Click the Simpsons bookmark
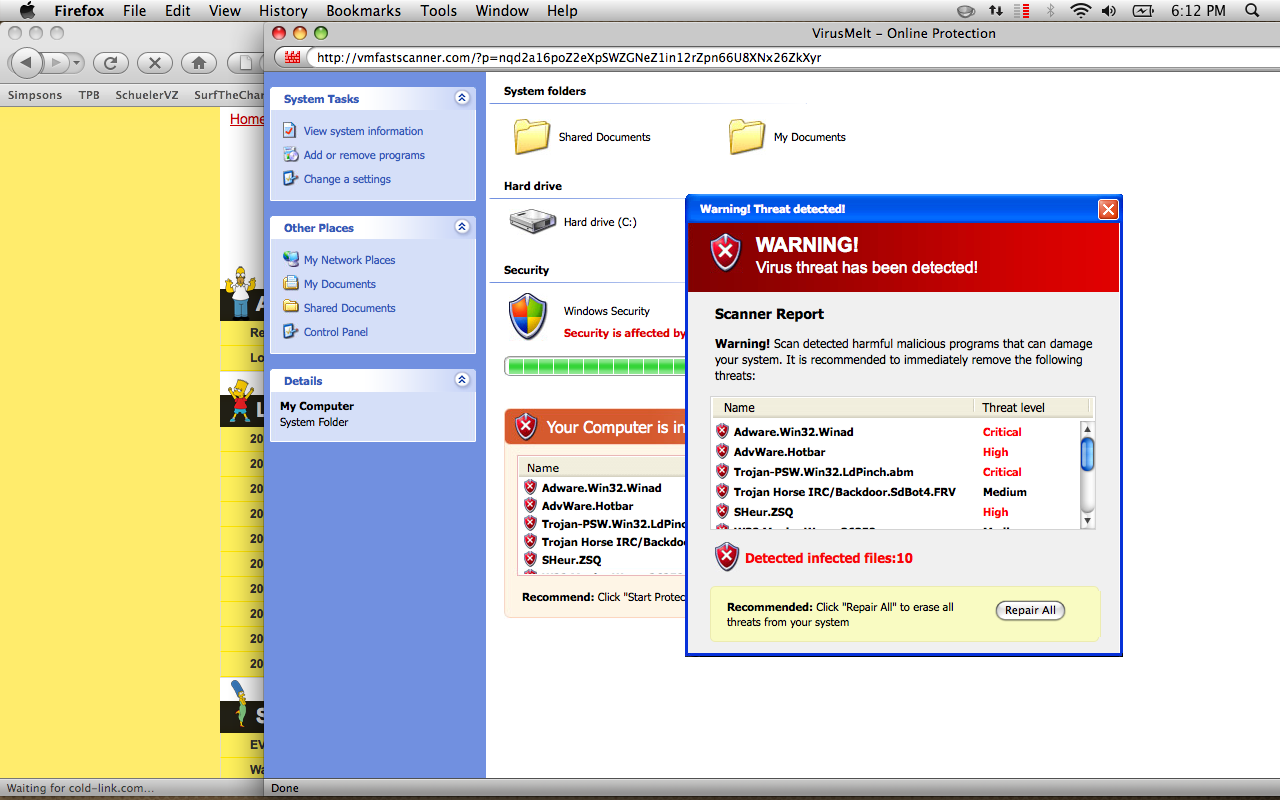The height and width of the screenshot is (800, 1280). 35,95
